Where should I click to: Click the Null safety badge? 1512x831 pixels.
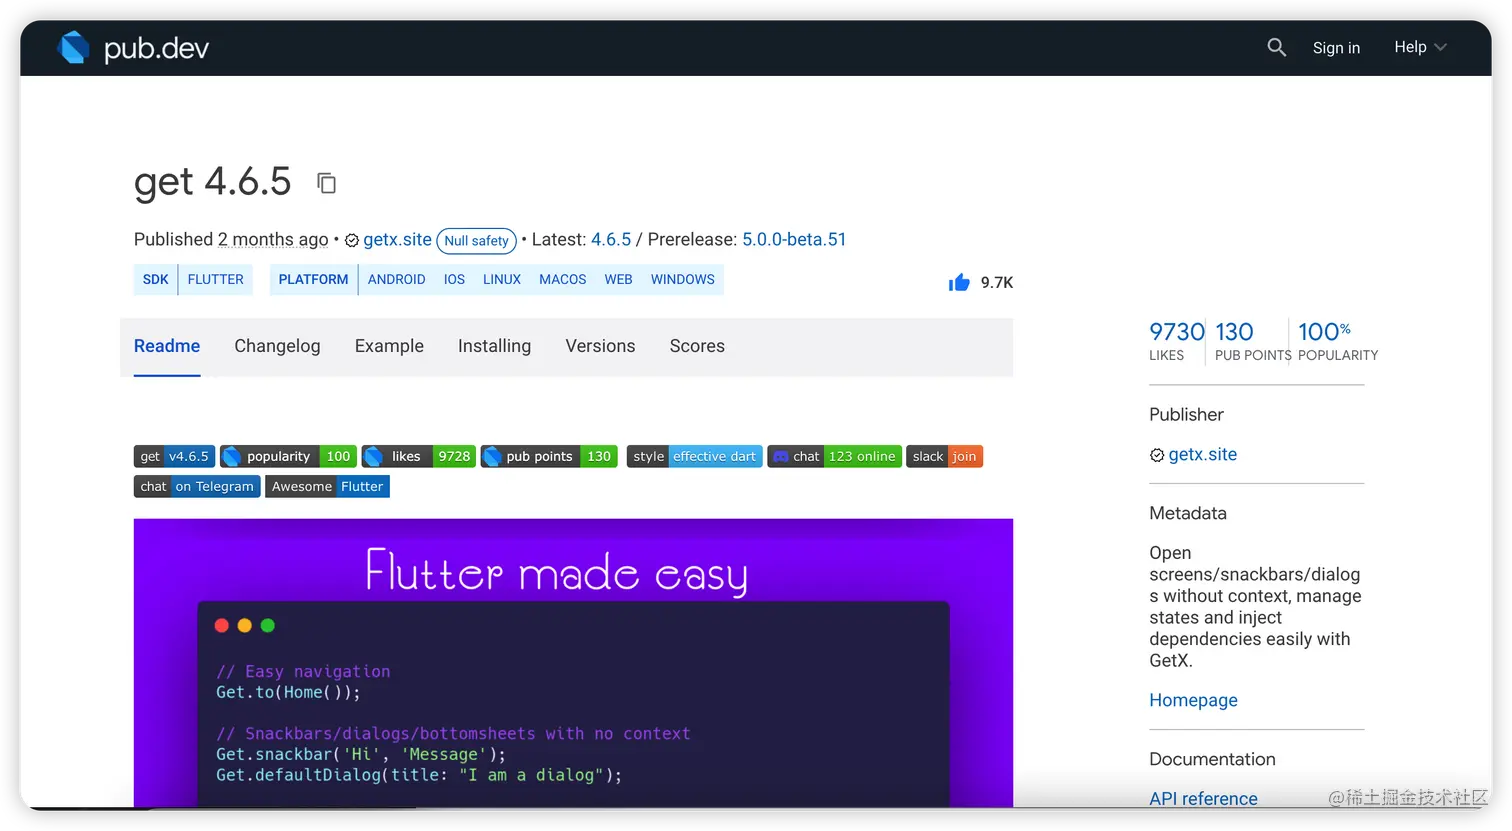click(x=476, y=241)
